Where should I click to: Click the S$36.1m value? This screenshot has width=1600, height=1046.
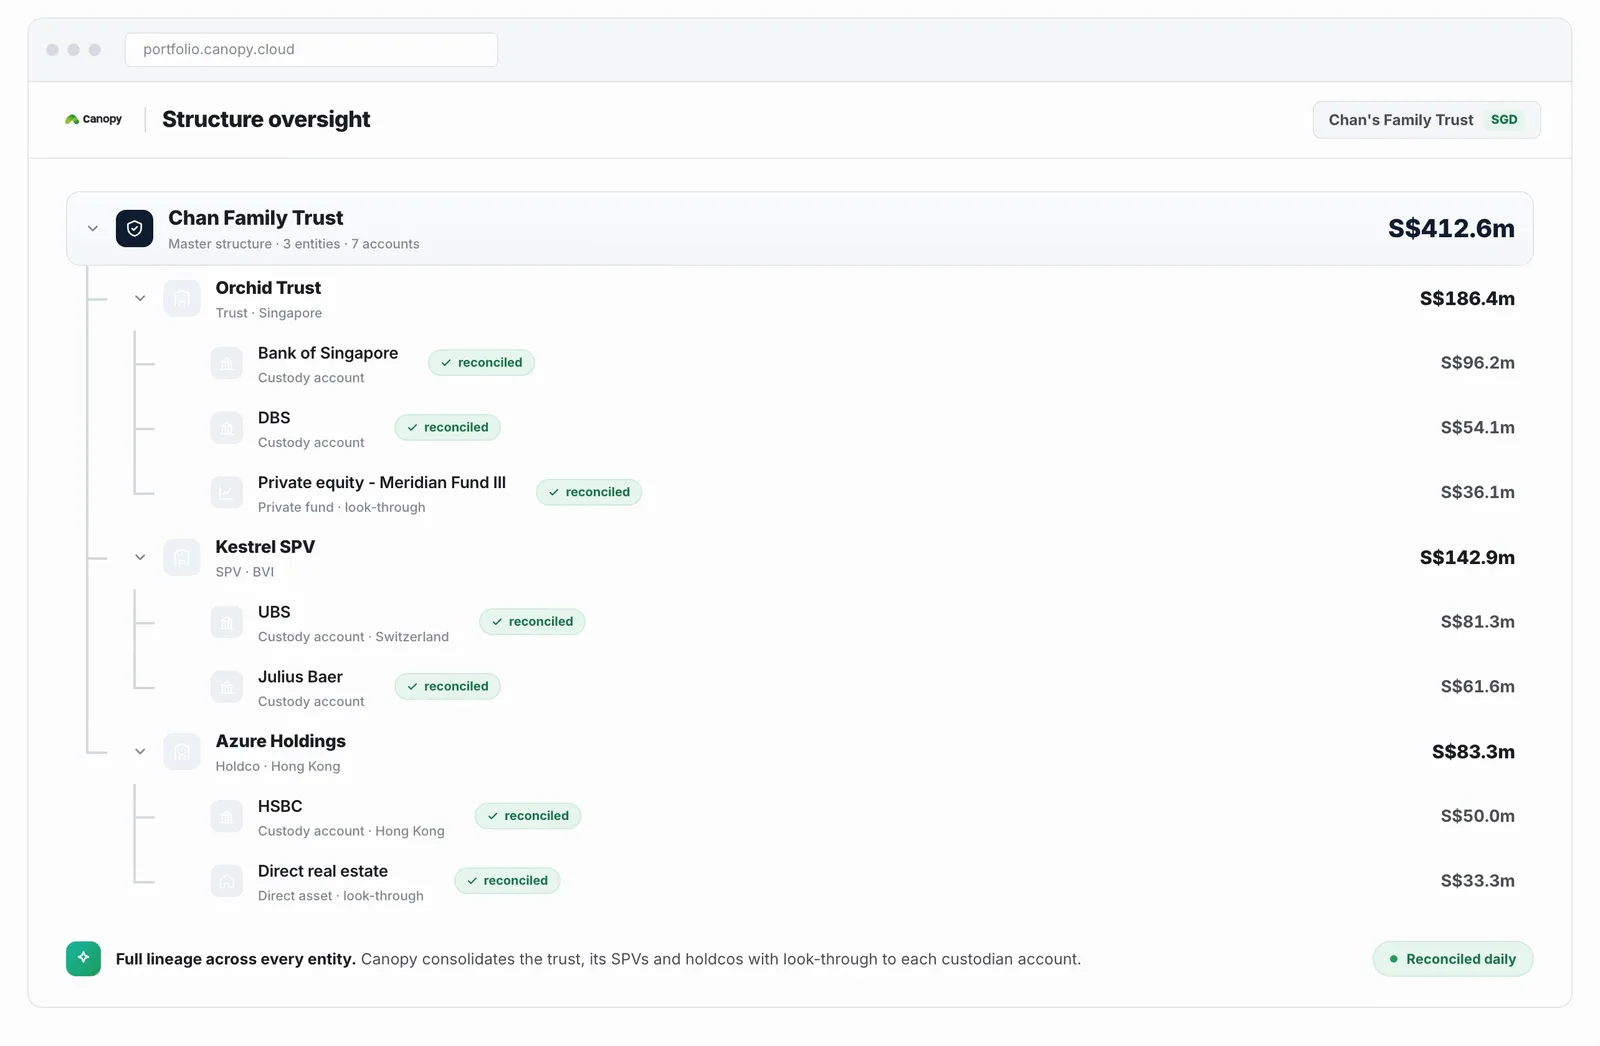1477,492
